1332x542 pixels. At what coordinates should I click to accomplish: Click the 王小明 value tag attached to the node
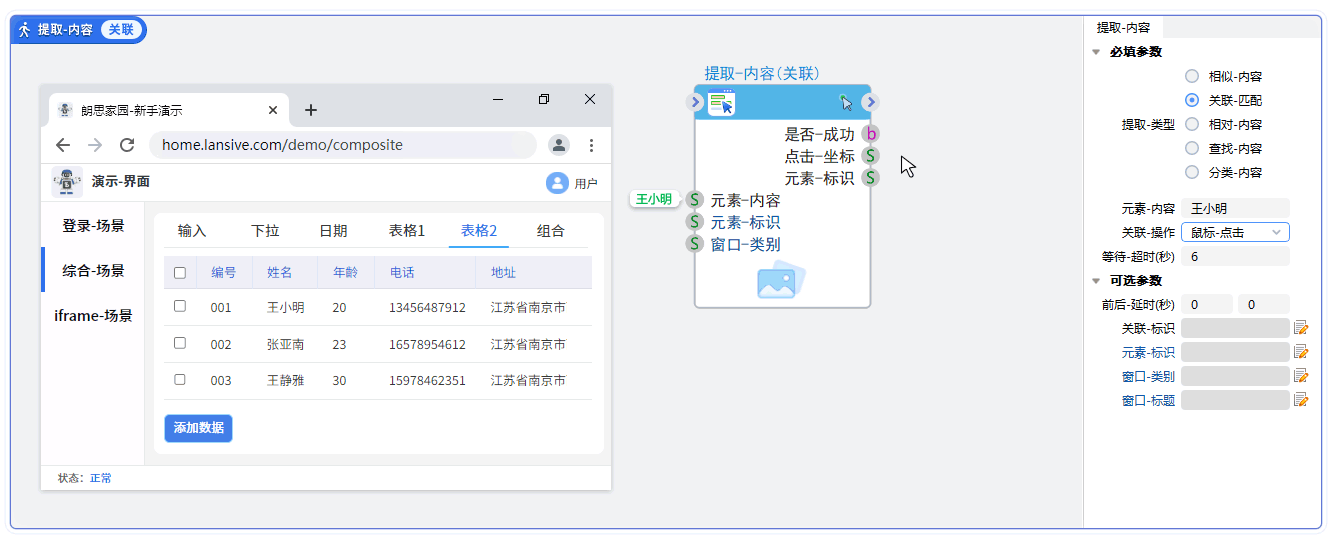[654, 199]
